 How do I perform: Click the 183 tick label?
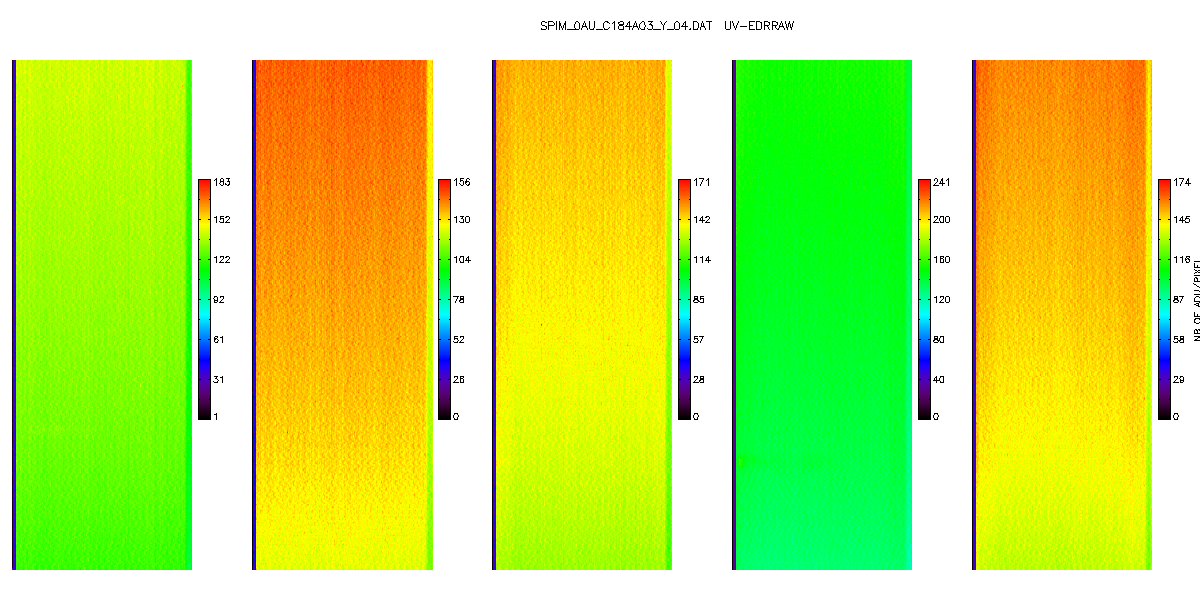(x=223, y=183)
